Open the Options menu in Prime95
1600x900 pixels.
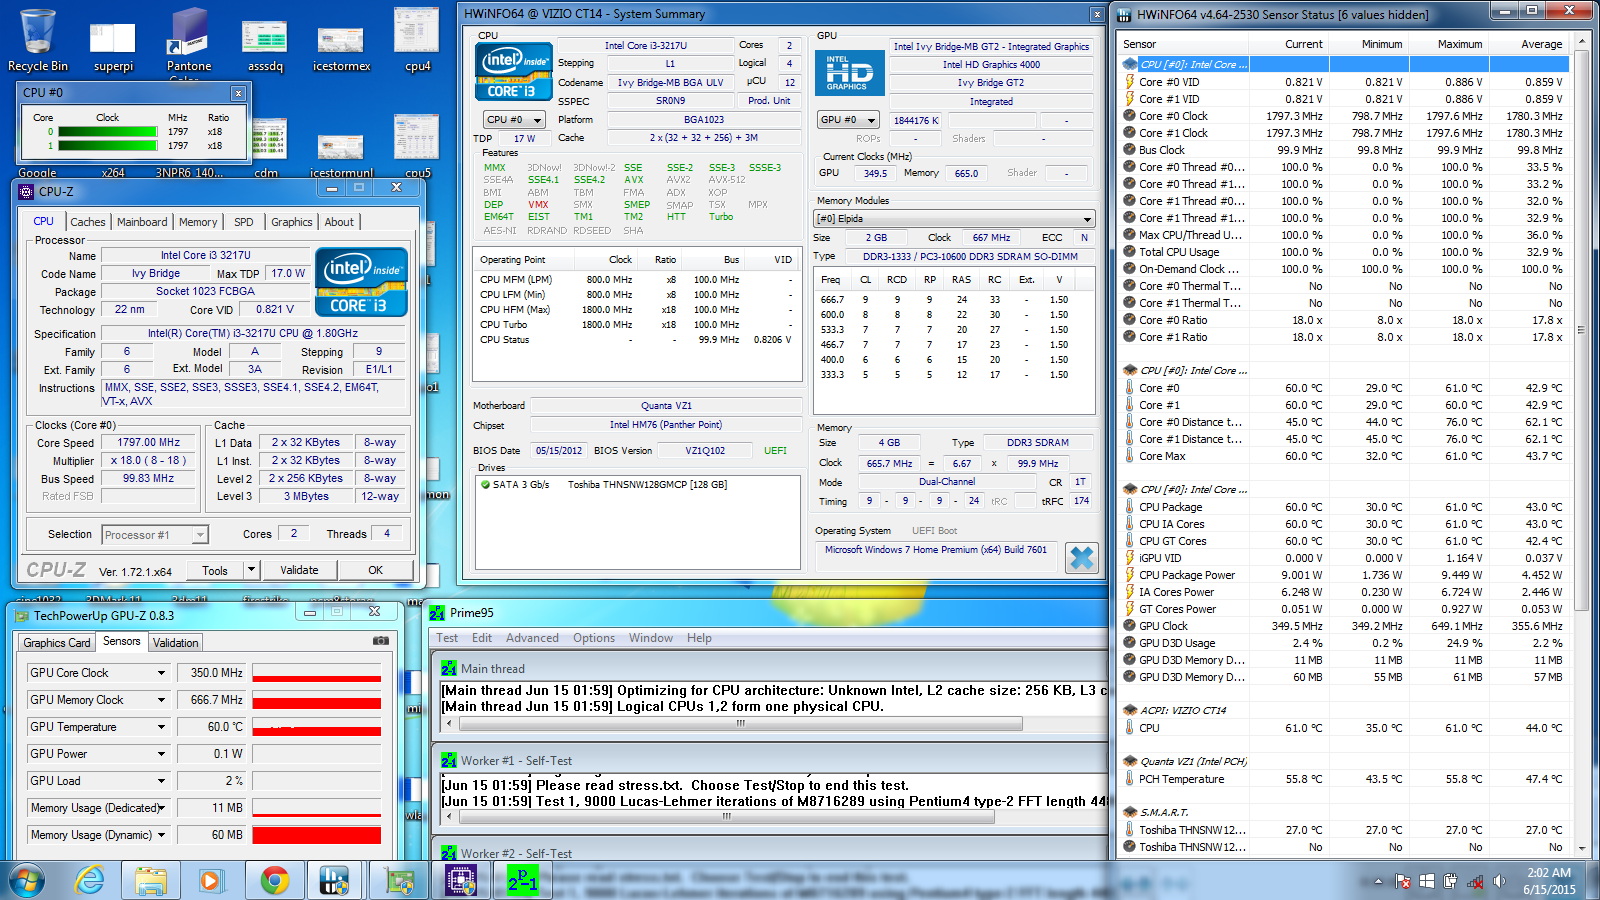tap(594, 638)
